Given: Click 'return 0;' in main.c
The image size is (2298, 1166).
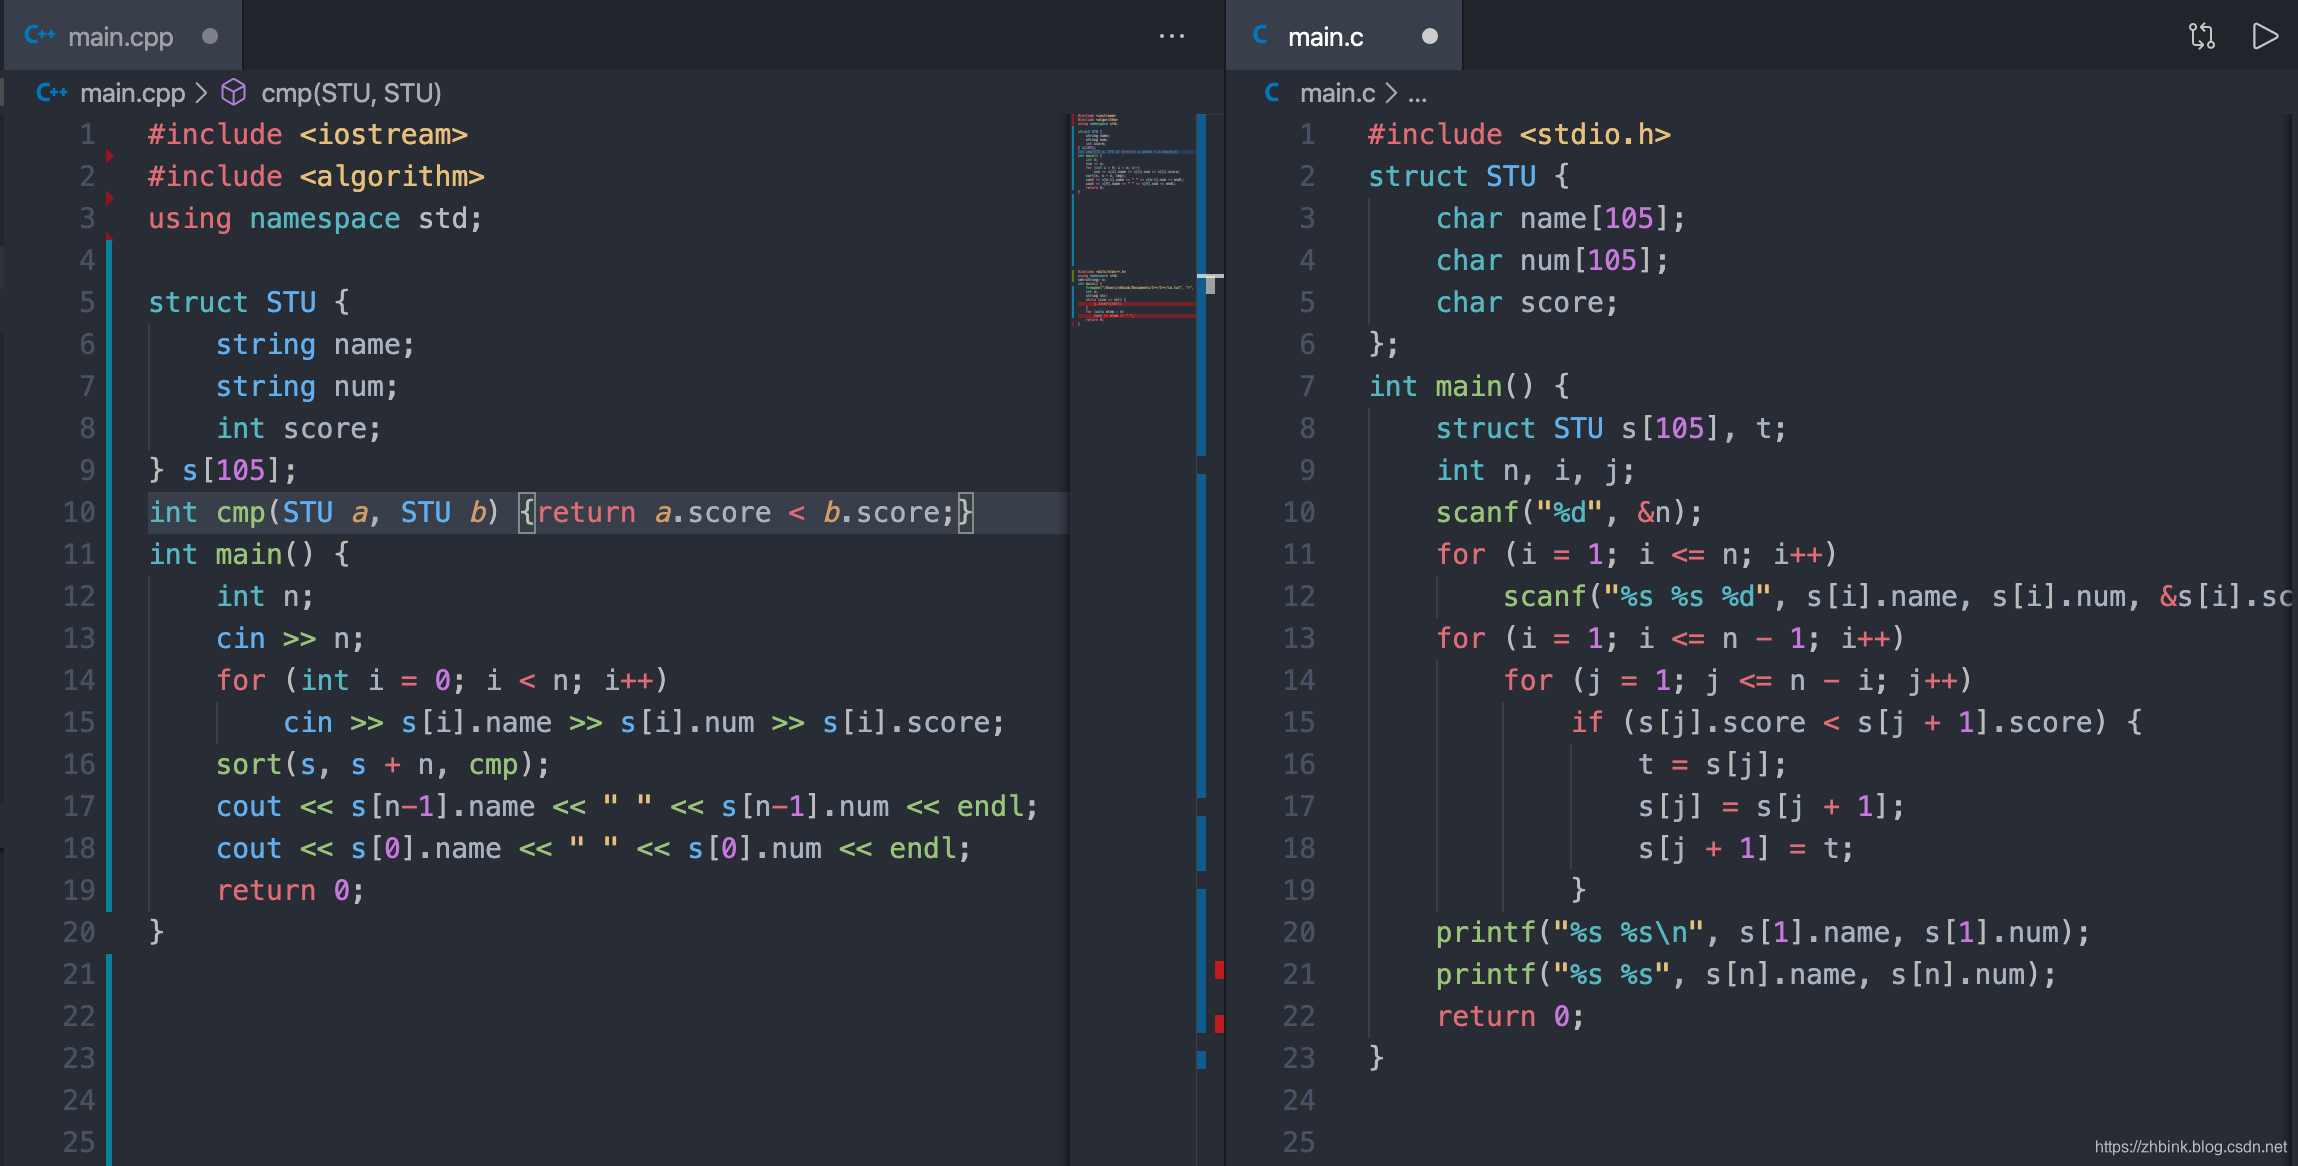Looking at the screenshot, I should click(1510, 1016).
